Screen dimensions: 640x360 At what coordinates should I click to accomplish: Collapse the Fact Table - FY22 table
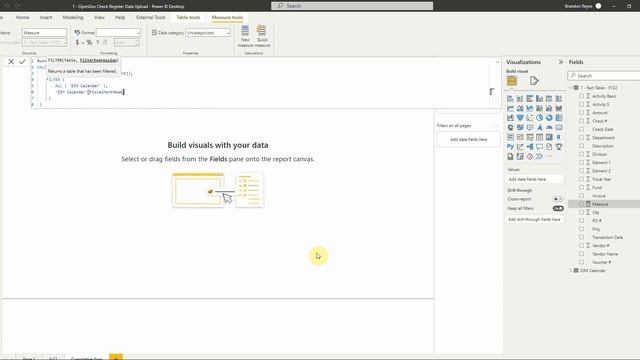coord(571,88)
